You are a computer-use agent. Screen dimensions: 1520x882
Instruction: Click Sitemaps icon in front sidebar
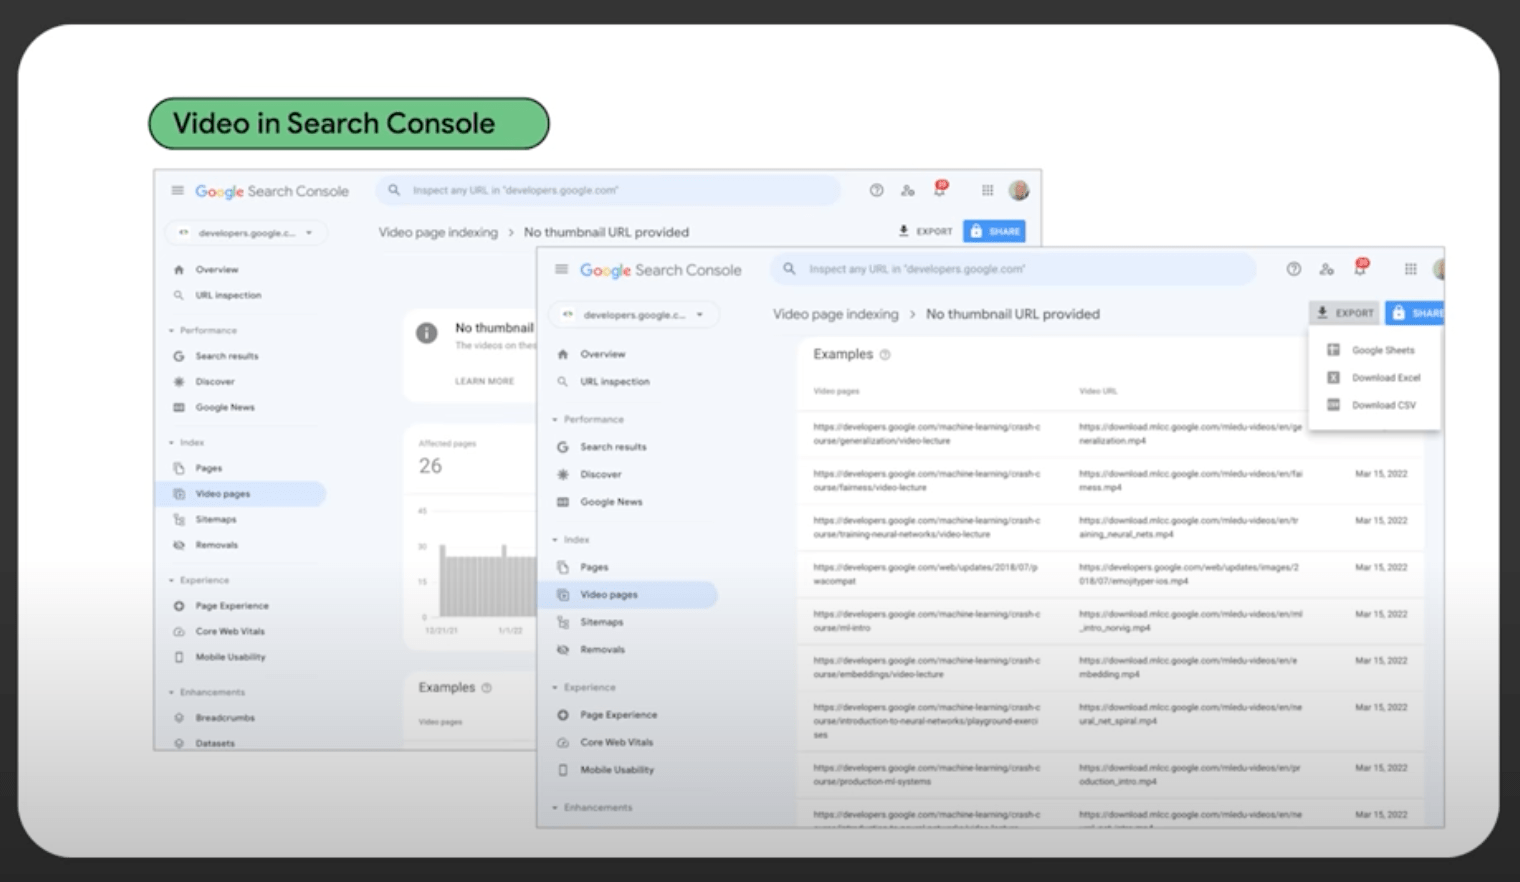coord(562,622)
